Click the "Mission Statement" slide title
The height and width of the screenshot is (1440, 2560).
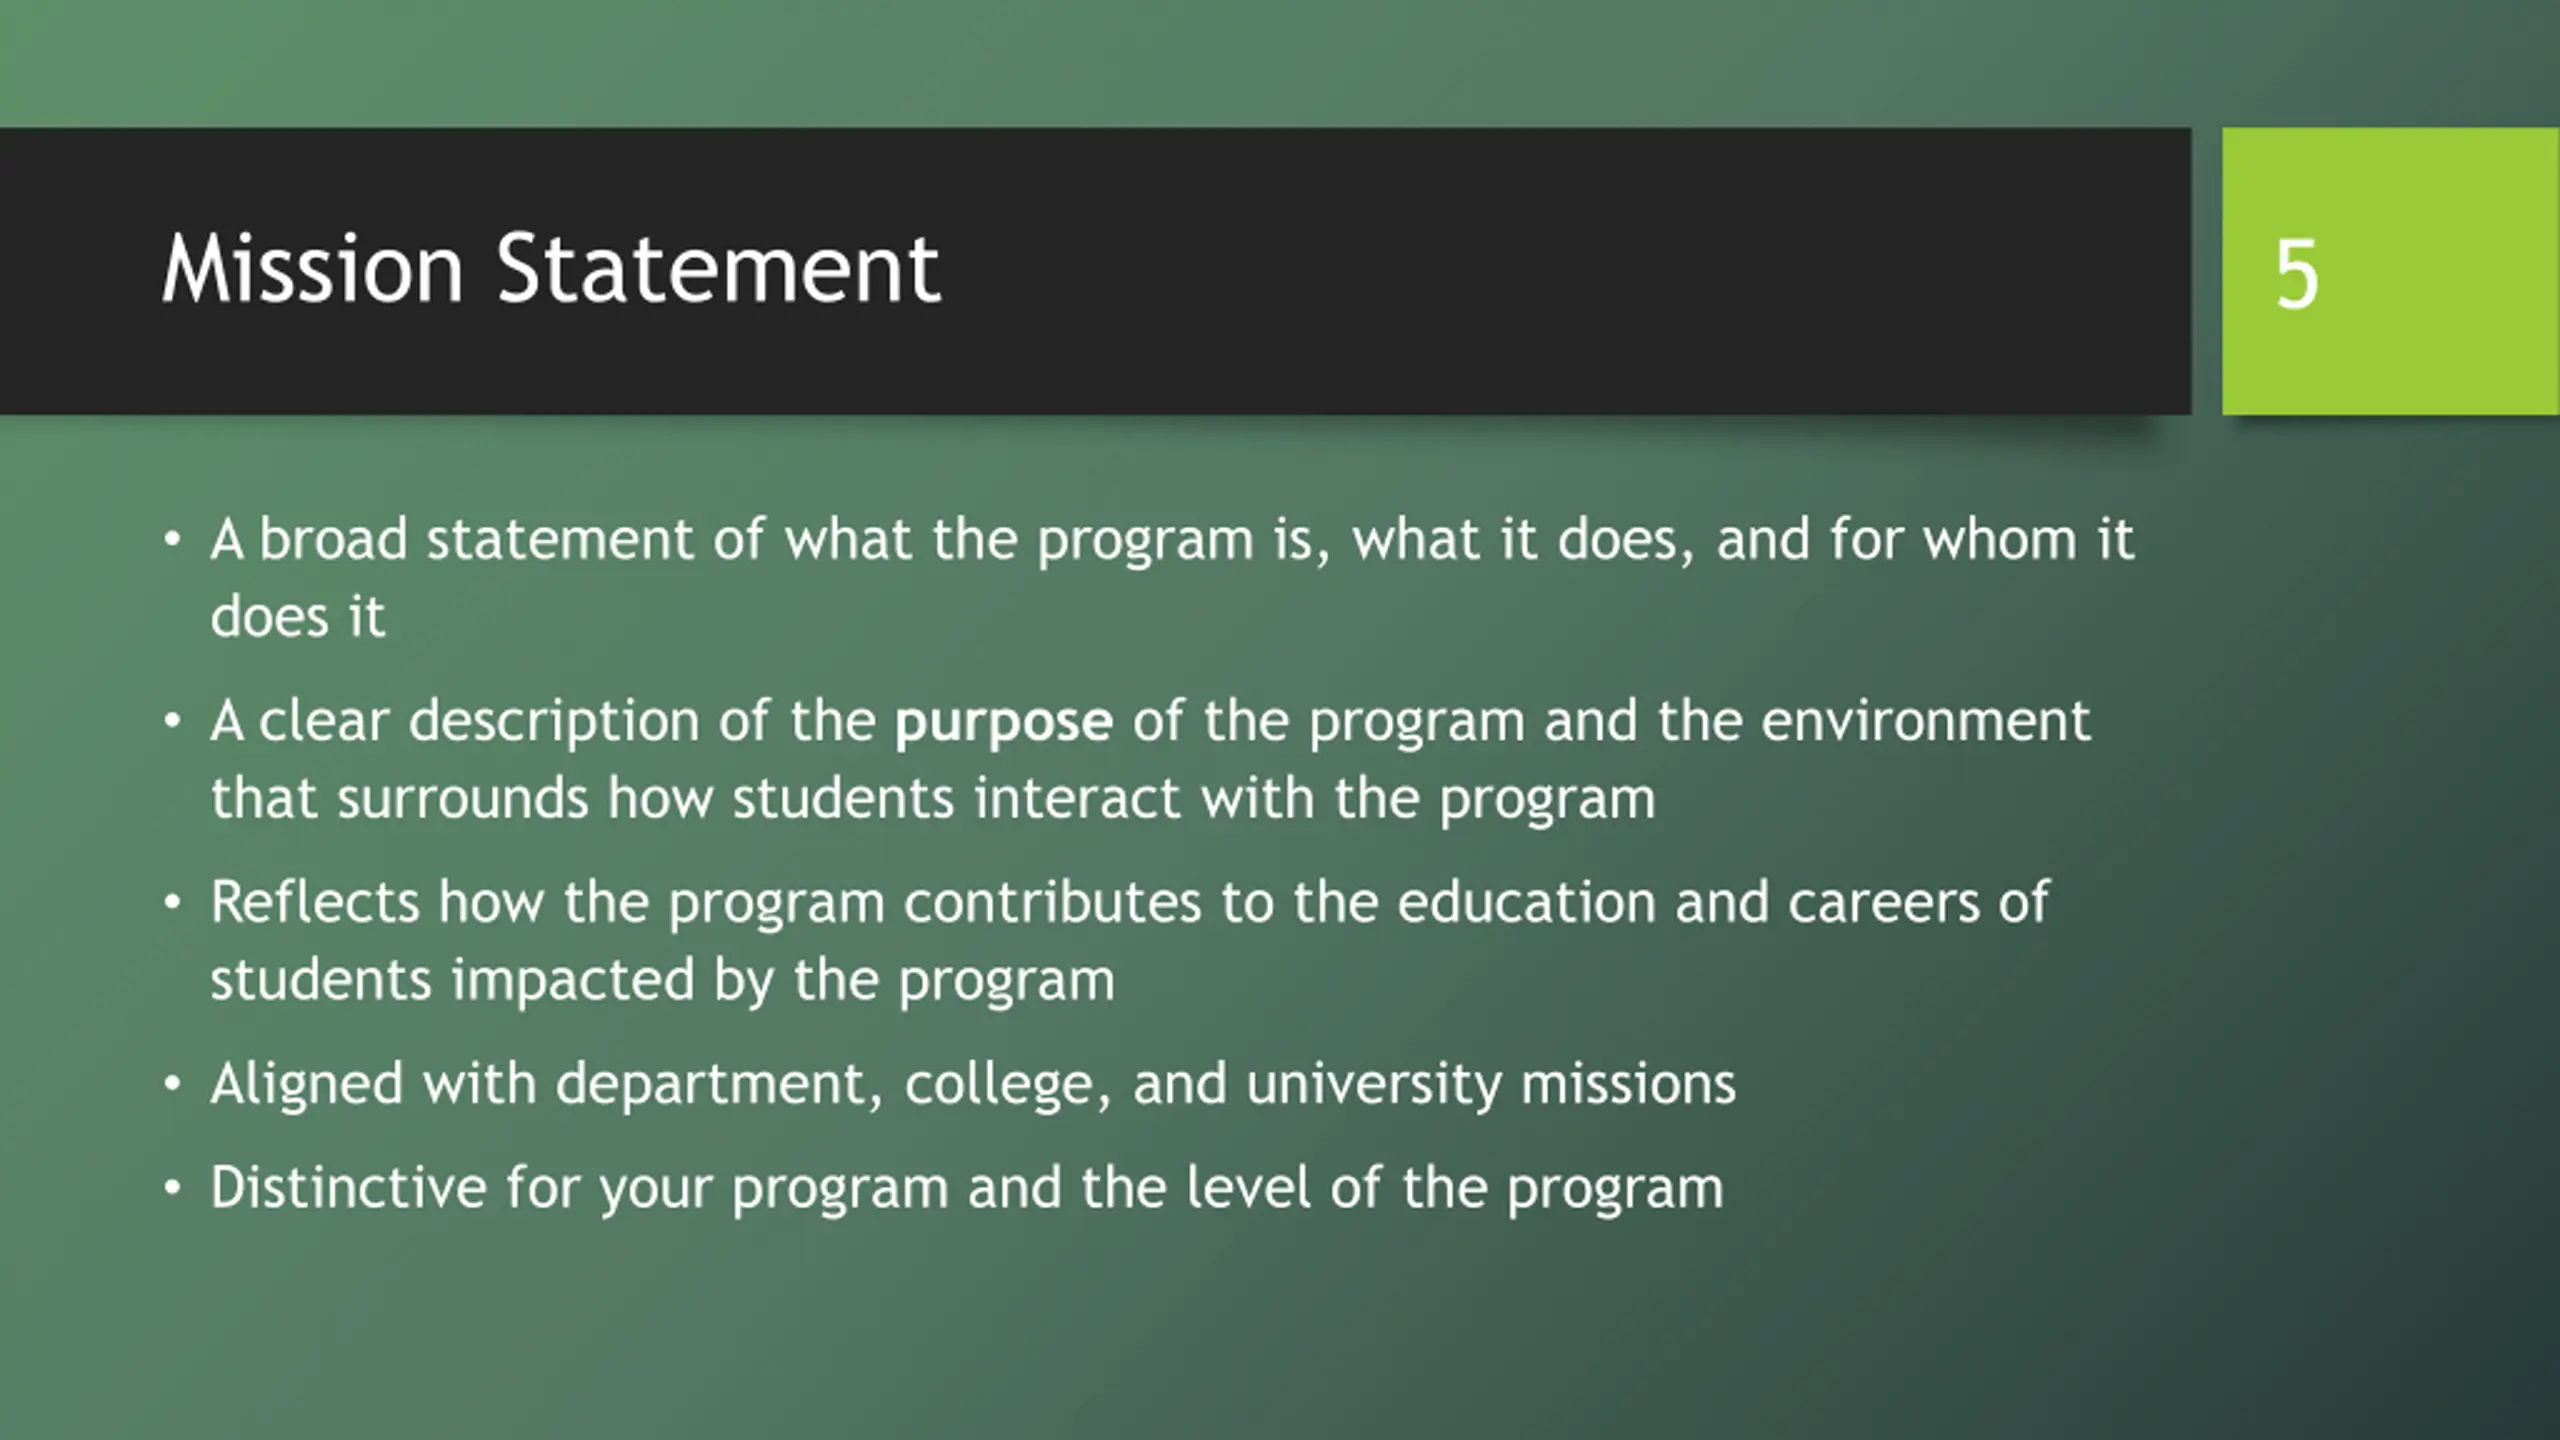tap(551, 268)
